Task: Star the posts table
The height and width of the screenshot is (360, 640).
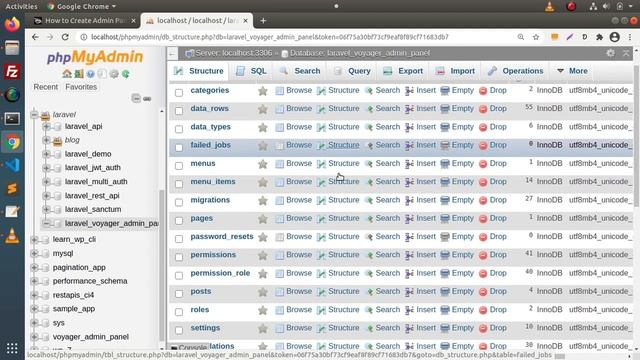Action: (x=263, y=292)
